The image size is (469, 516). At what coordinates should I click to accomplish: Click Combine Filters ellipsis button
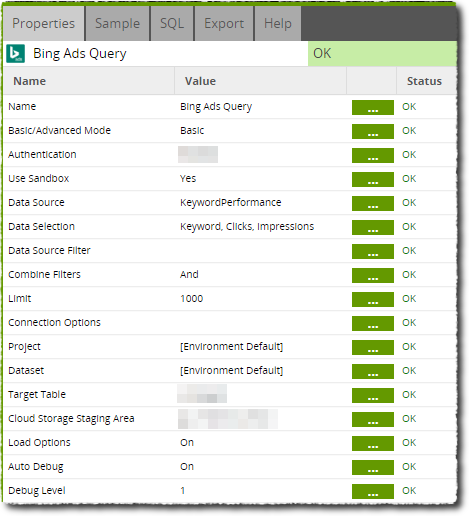[x=373, y=275]
